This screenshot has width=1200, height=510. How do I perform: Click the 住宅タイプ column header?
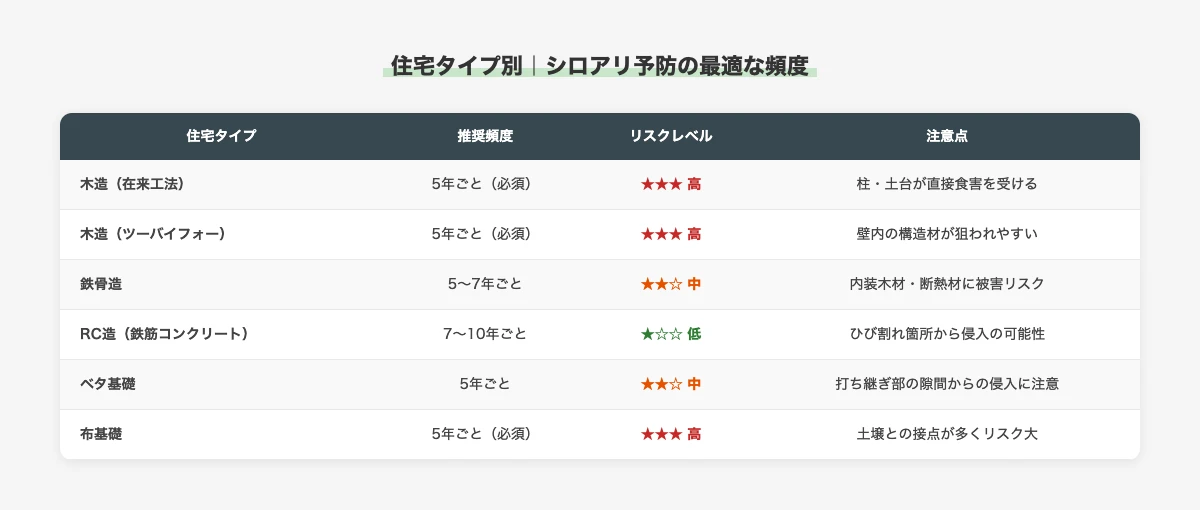click(221, 135)
